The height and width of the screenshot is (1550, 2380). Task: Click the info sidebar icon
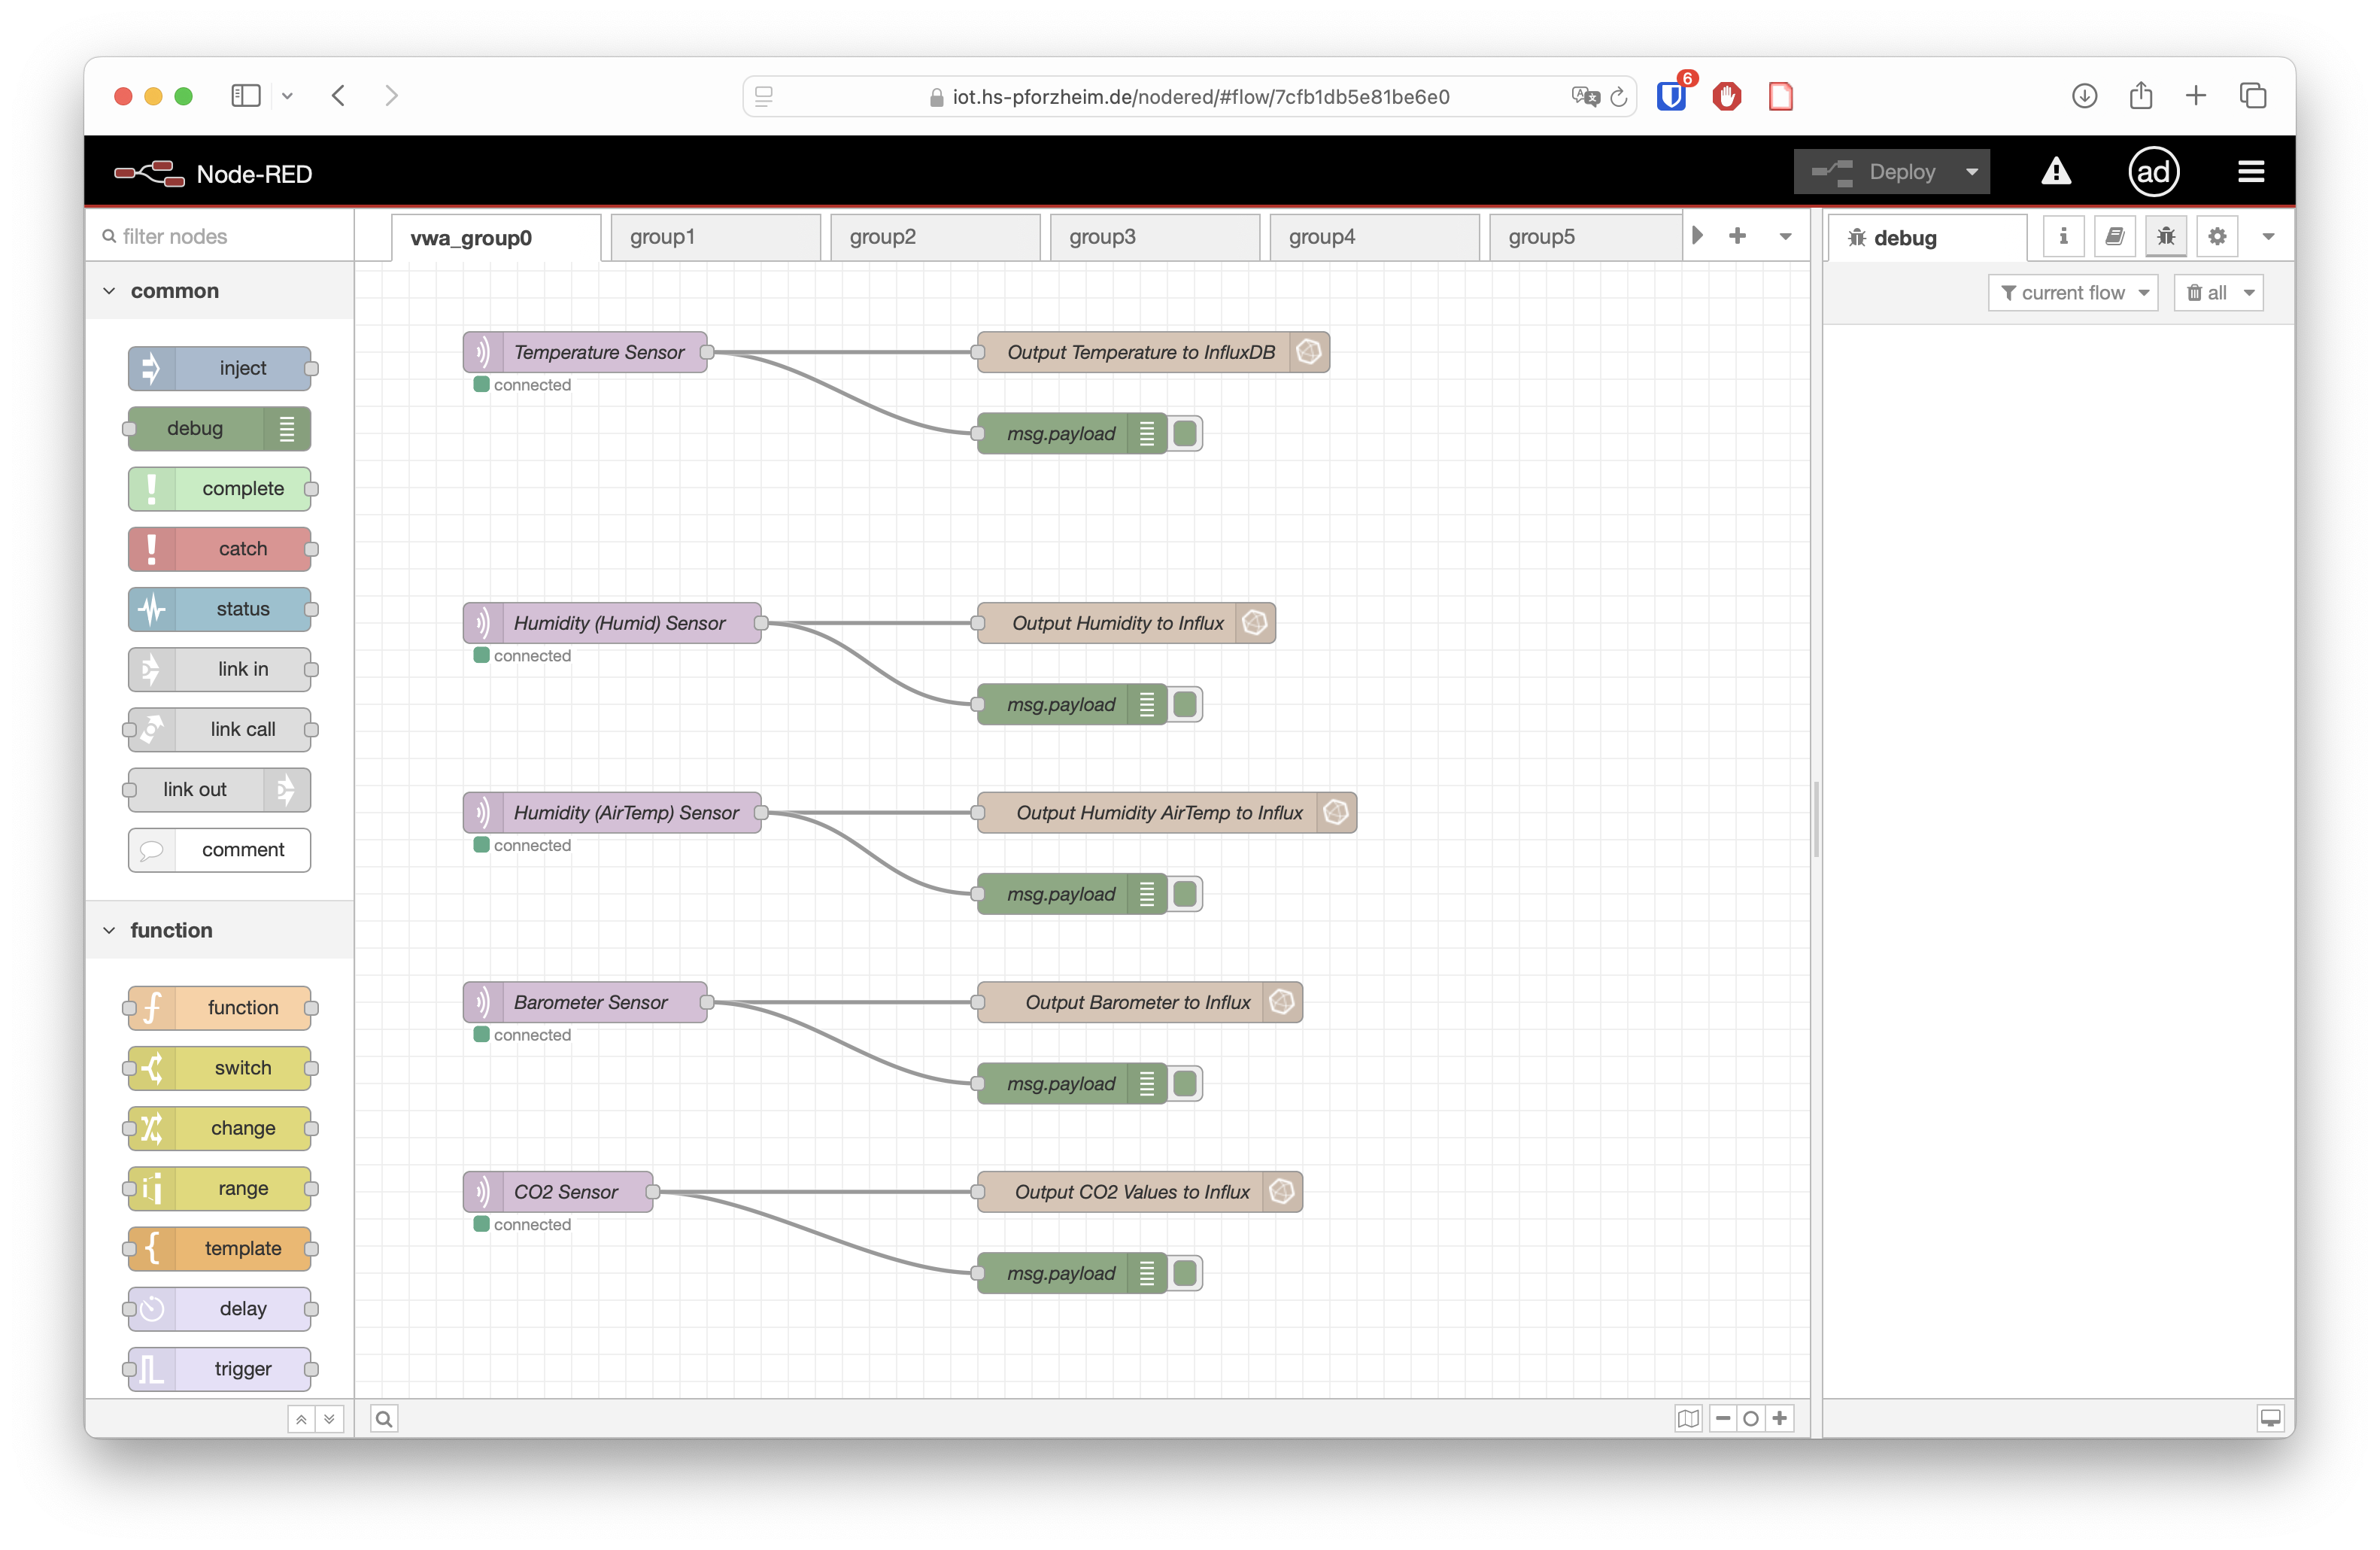click(2063, 236)
